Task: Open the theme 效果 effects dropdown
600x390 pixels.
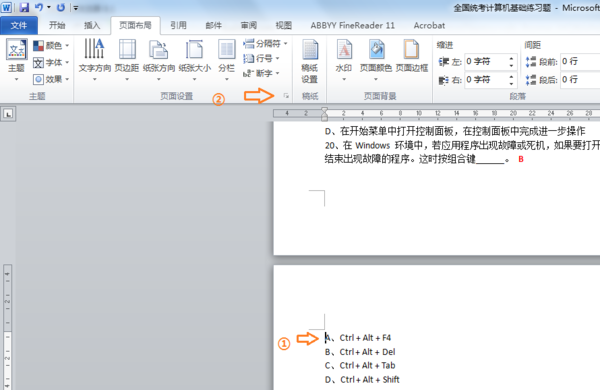Action: click(x=51, y=79)
